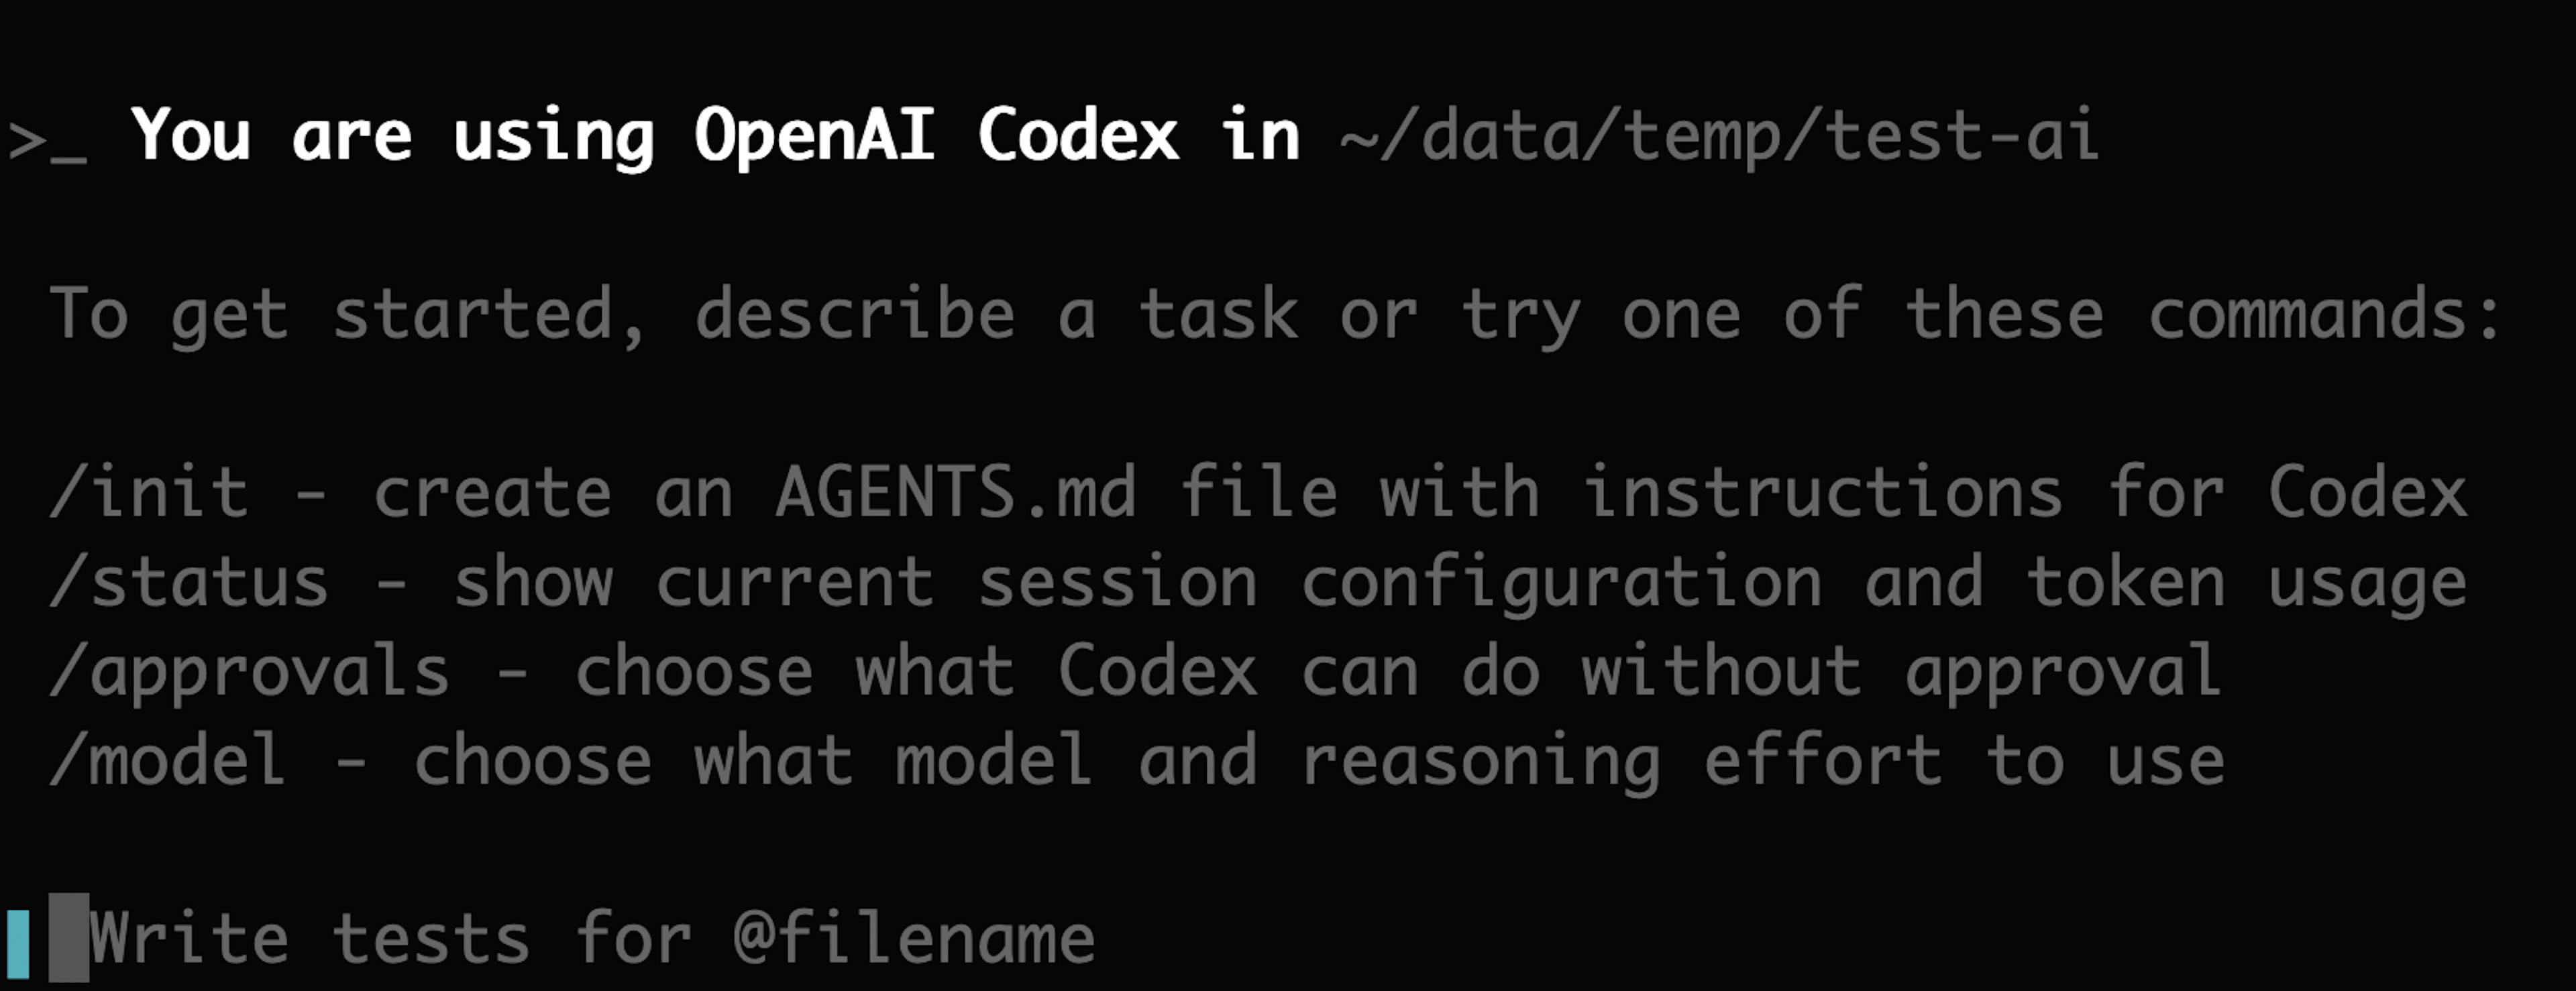The width and height of the screenshot is (2576, 991).
Task: Click the gray block cursor
Action: (x=69, y=938)
